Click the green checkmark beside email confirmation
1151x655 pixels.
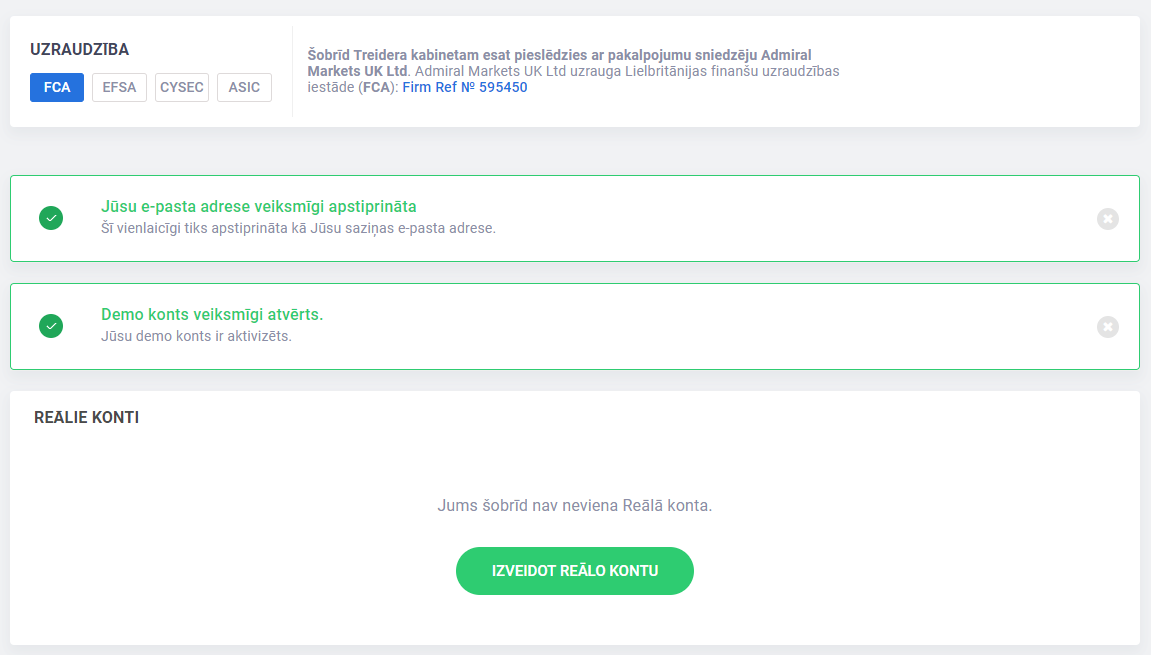coord(51,218)
